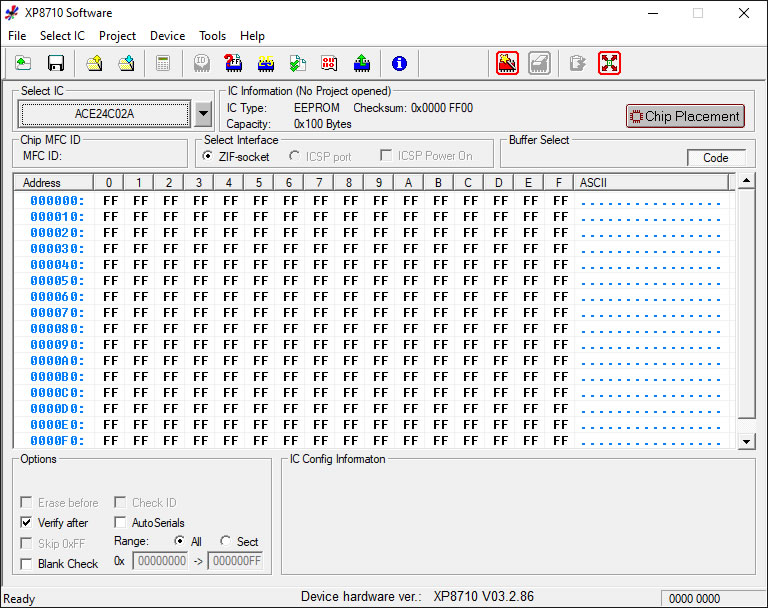Open the Device menu
The width and height of the screenshot is (768, 608).
click(167, 36)
